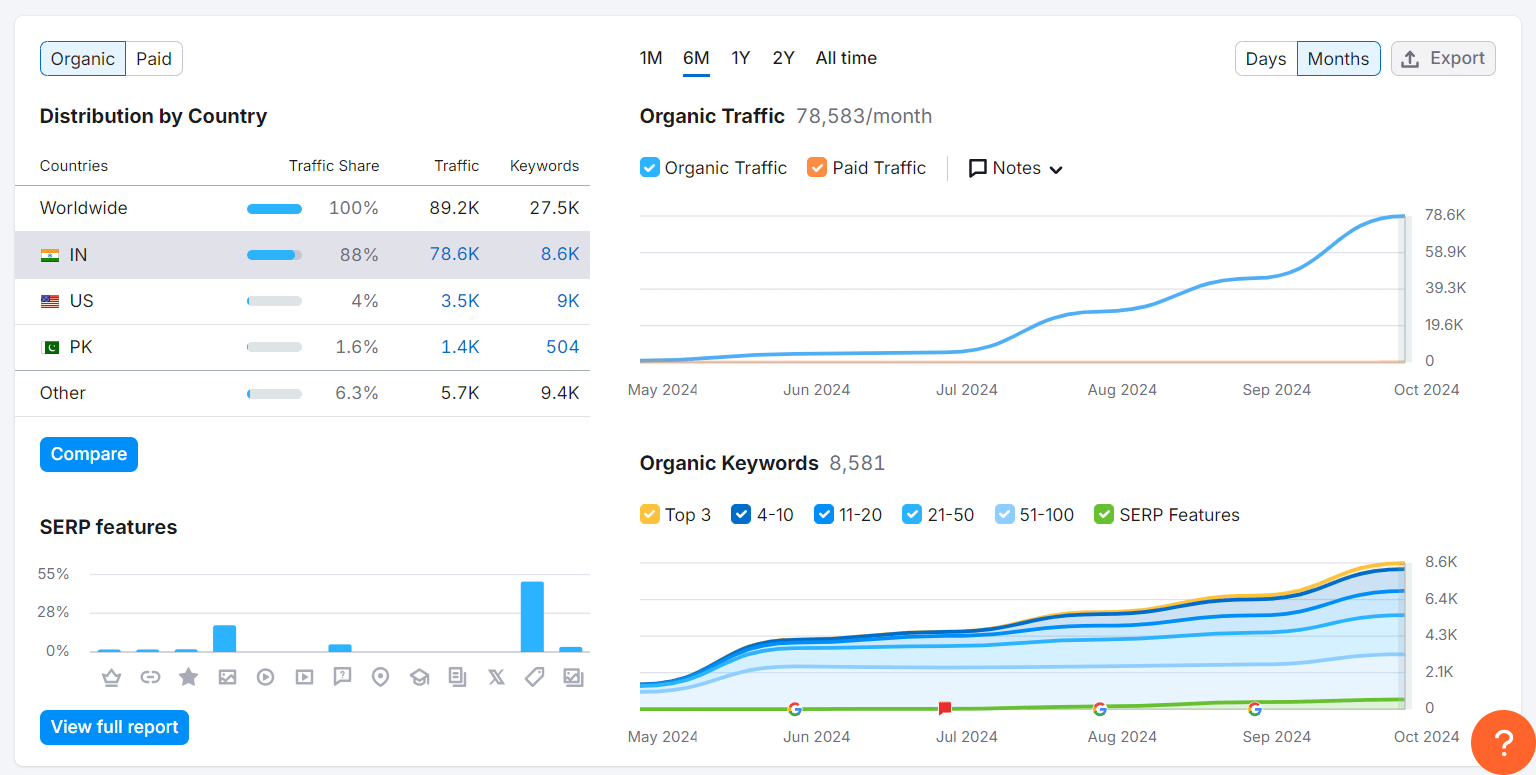This screenshot has height=775, width=1536.
Task: Open the Notes dropdown
Action: click(x=1015, y=168)
